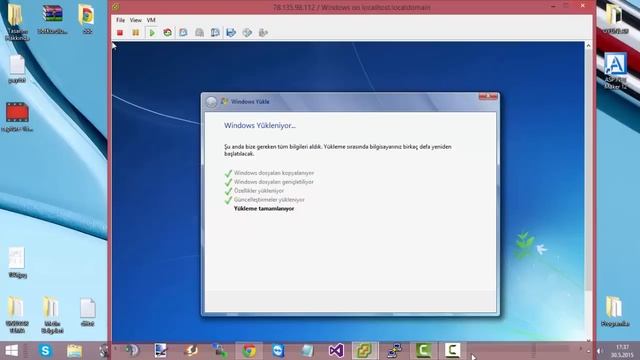Click the console scrollbar down arrow
Screen dimensions: 640x360
[588, 339]
